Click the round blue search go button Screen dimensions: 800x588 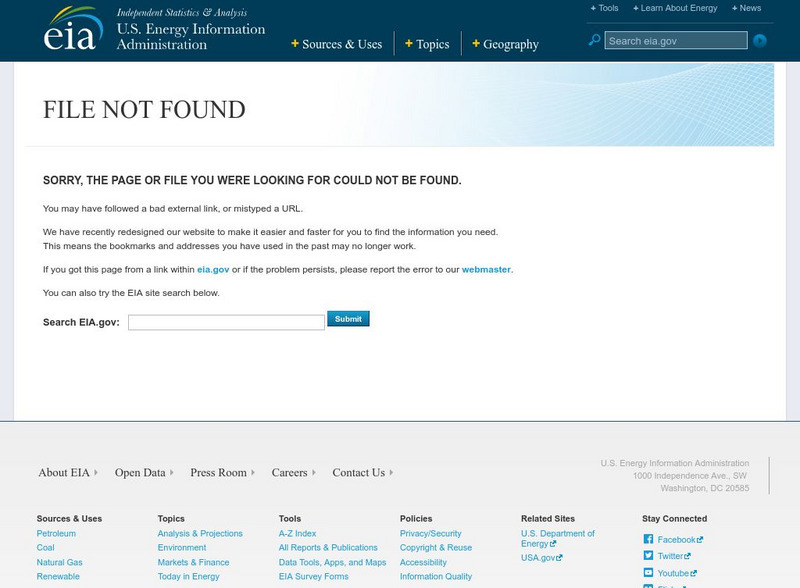point(760,40)
